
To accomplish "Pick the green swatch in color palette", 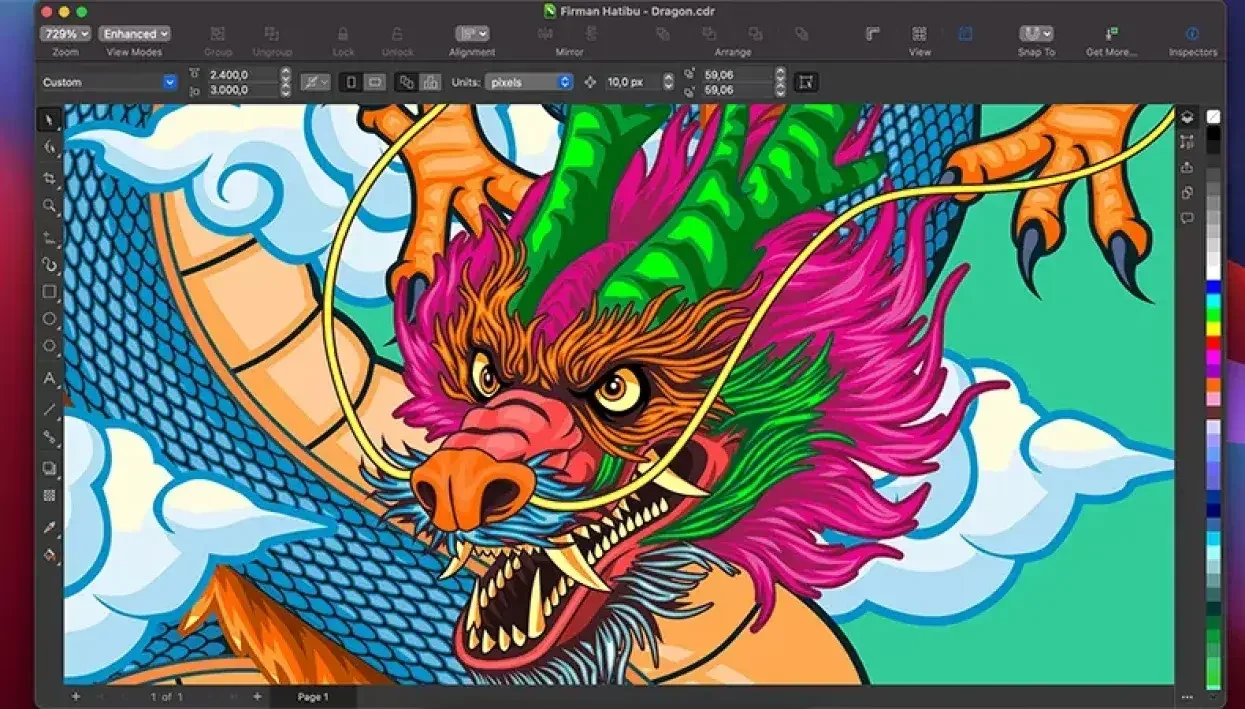I will pos(1213,314).
